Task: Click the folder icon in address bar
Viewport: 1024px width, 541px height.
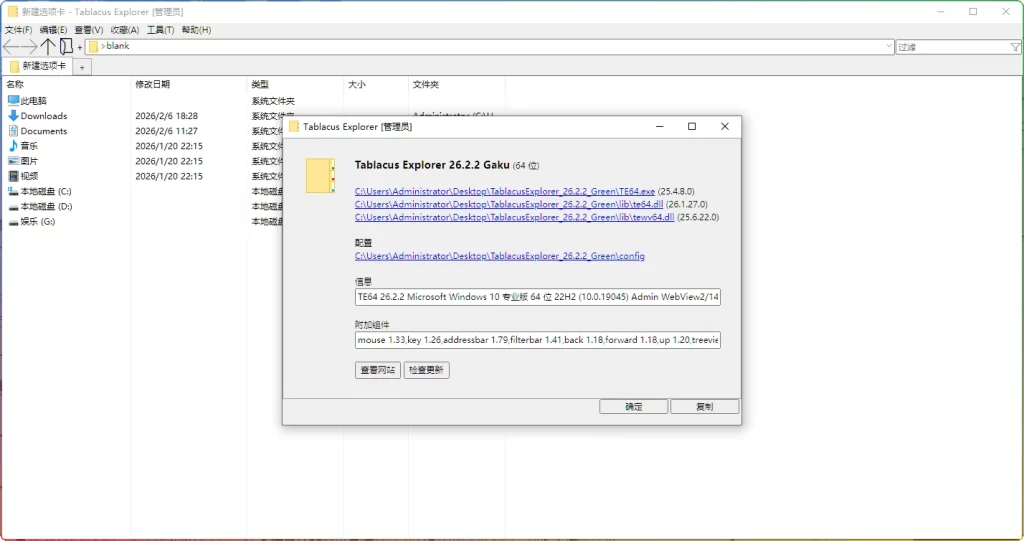Action: pos(93,46)
